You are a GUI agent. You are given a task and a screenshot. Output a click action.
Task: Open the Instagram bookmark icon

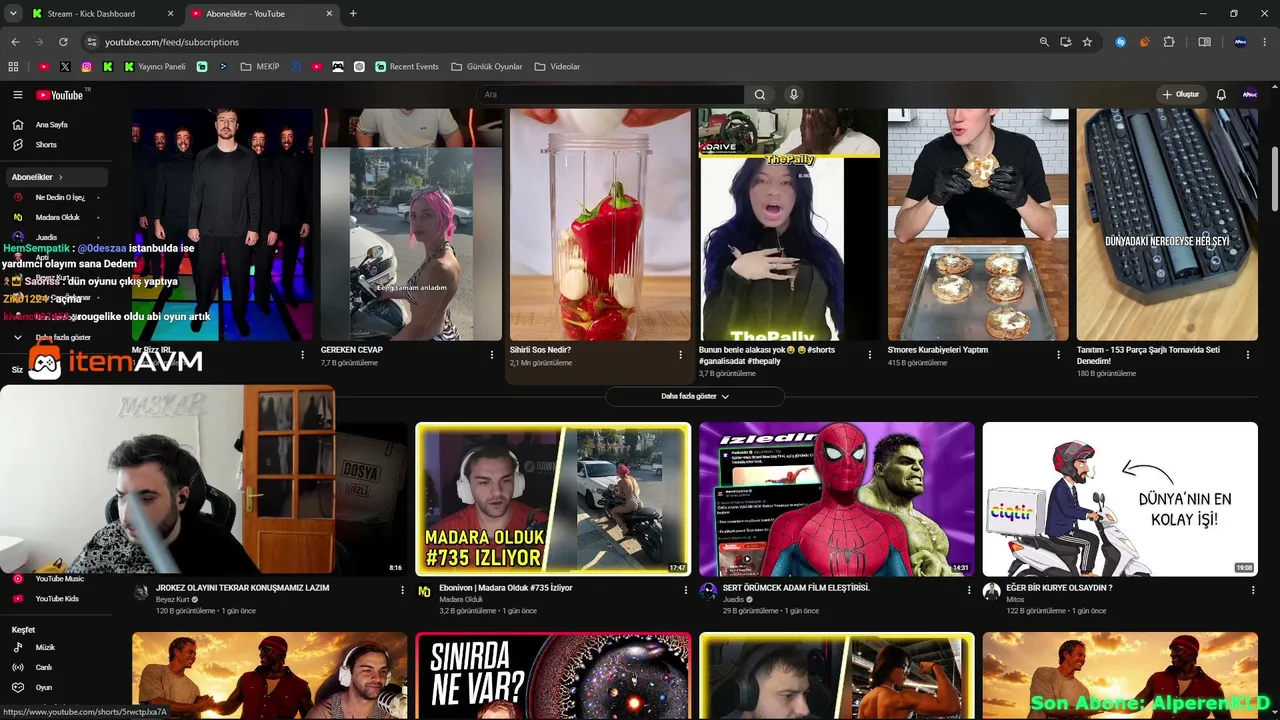[87, 67]
